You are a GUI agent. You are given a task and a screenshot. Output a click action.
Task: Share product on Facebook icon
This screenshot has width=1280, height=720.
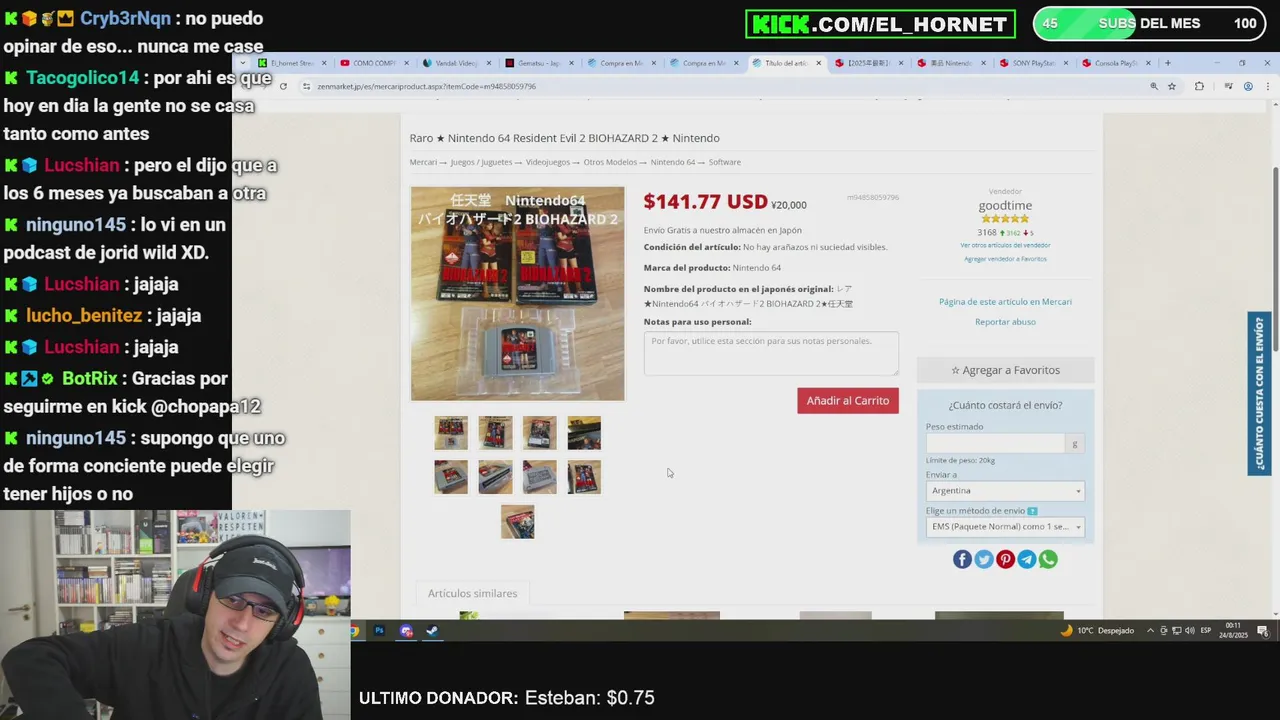click(x=962, y=559)
